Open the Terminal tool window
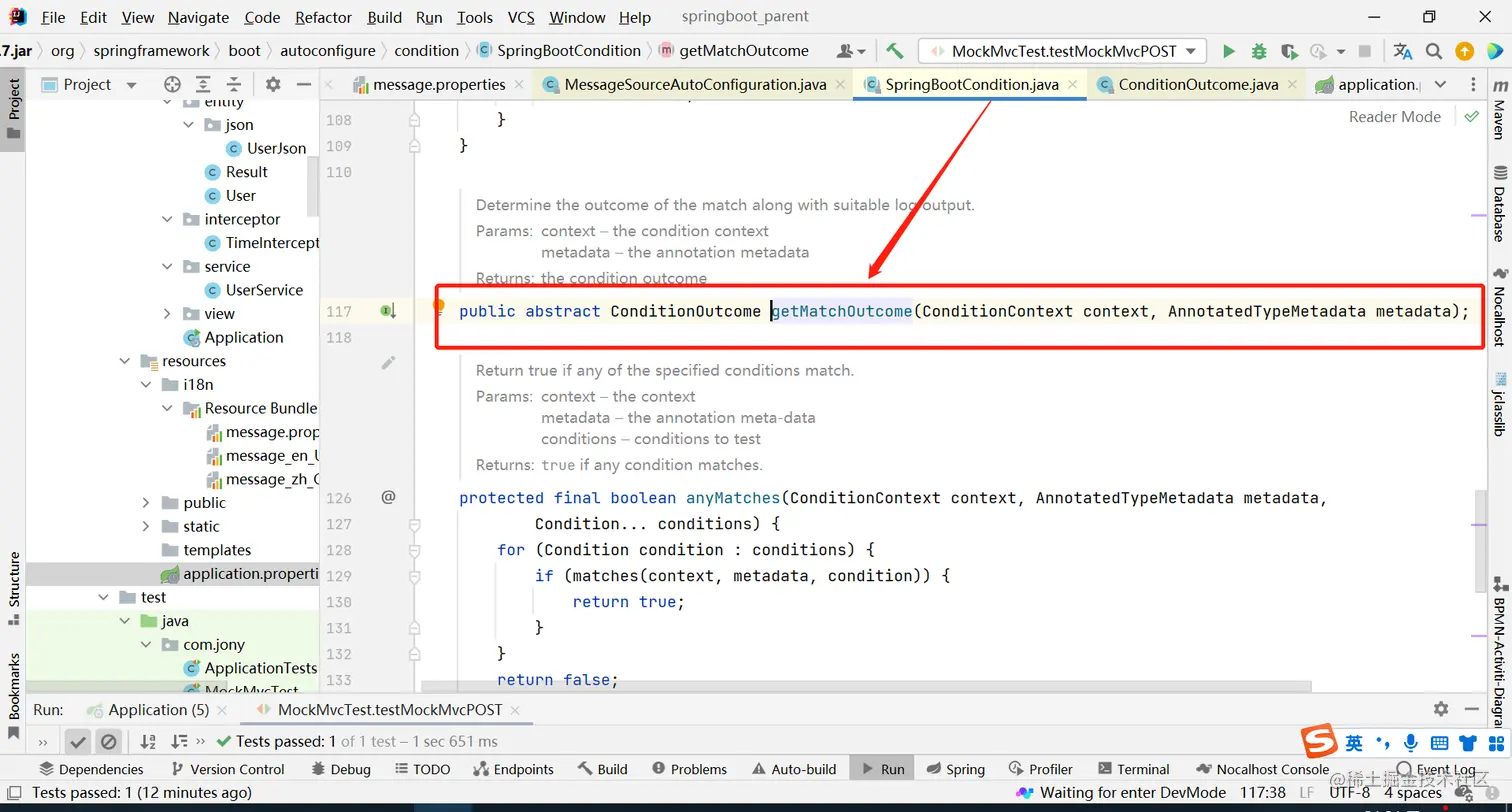Screen dimensions: 1512x812 pyautogui.click(x=1133, y=769)
